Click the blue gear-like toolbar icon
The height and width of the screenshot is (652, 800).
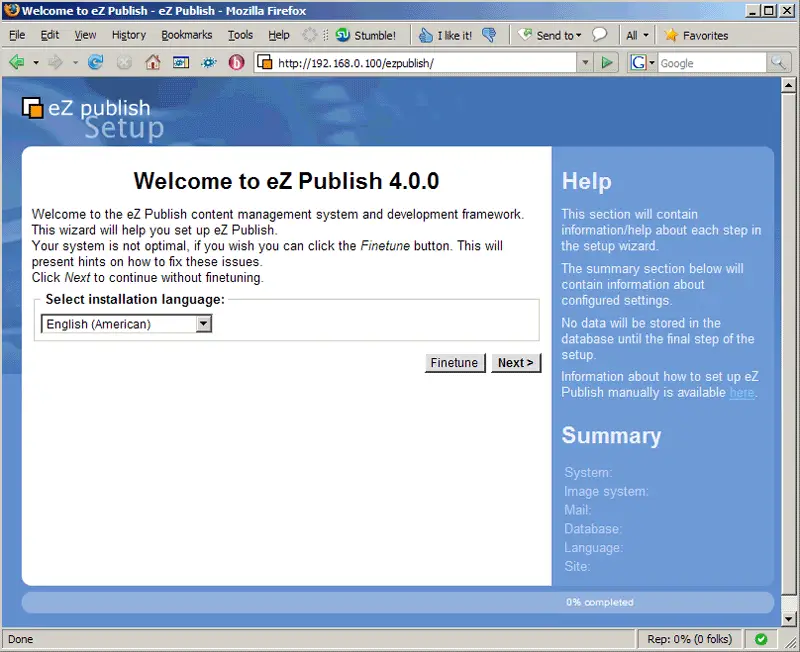[x=208, y=63]
